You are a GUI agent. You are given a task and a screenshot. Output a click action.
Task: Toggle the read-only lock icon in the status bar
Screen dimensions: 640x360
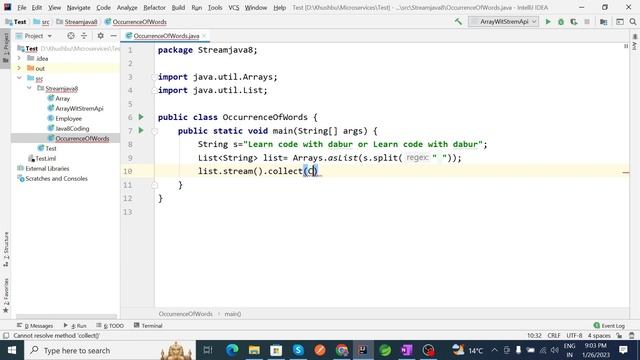(620, 336)
